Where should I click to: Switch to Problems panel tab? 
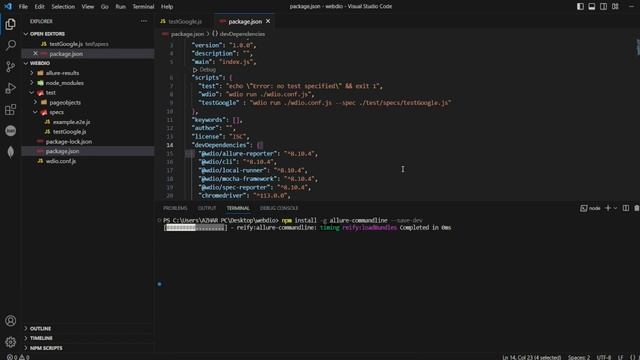[x=175, y=208]
